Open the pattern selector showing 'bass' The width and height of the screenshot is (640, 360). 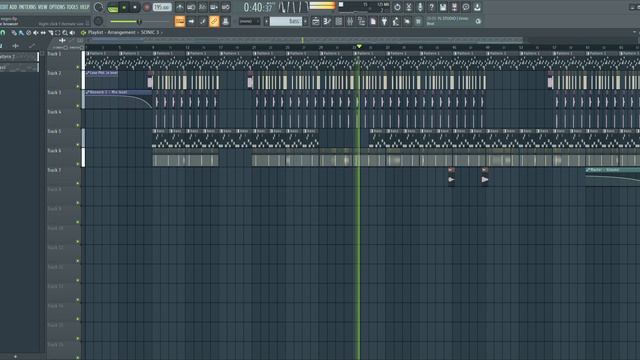[x=286, y=21]
